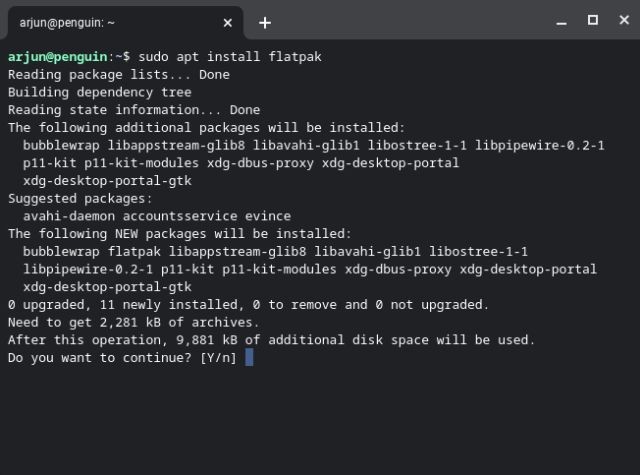Click on the Suggested packages: line
The image size is (640, 475).
click(x=80, y=199)
